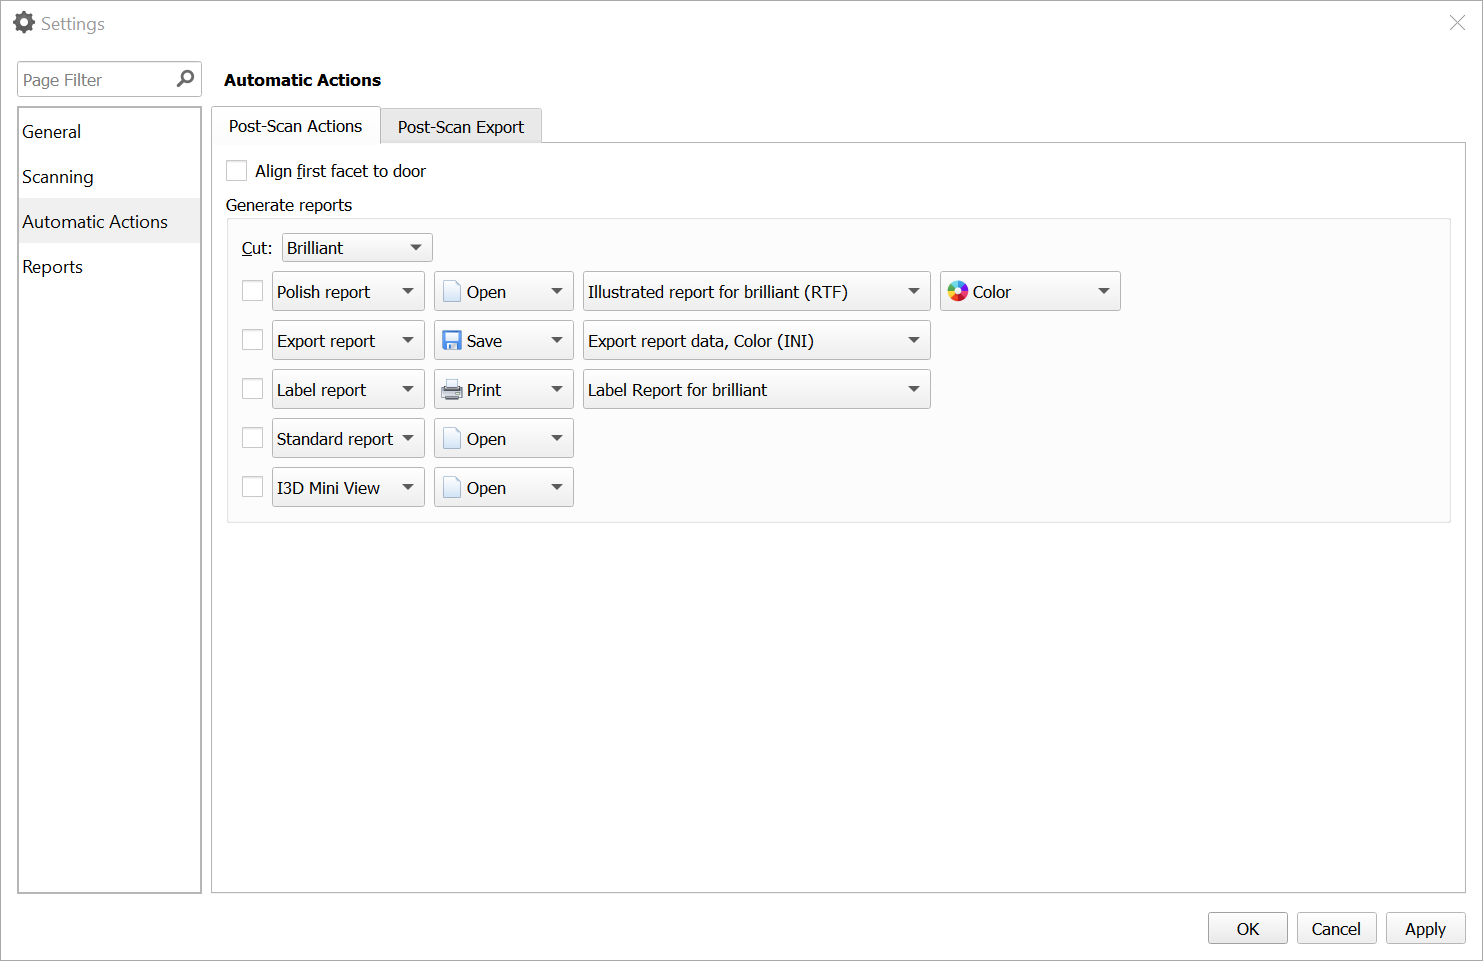Click the magnifier icon in the Page Filter box
1483x961 pixels.
[184, 78]
